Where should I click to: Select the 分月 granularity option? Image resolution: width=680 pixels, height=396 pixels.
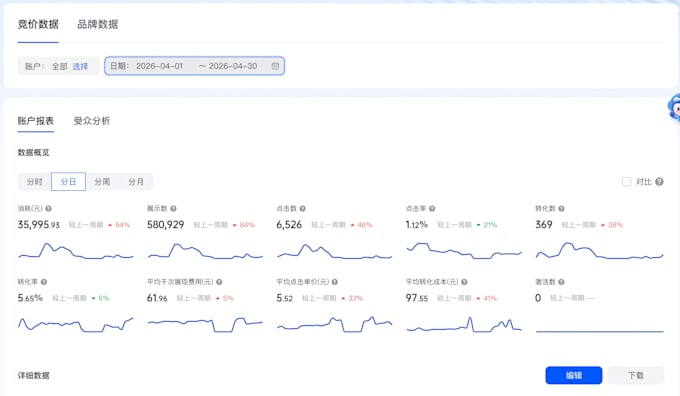click(x=136, y=182)
